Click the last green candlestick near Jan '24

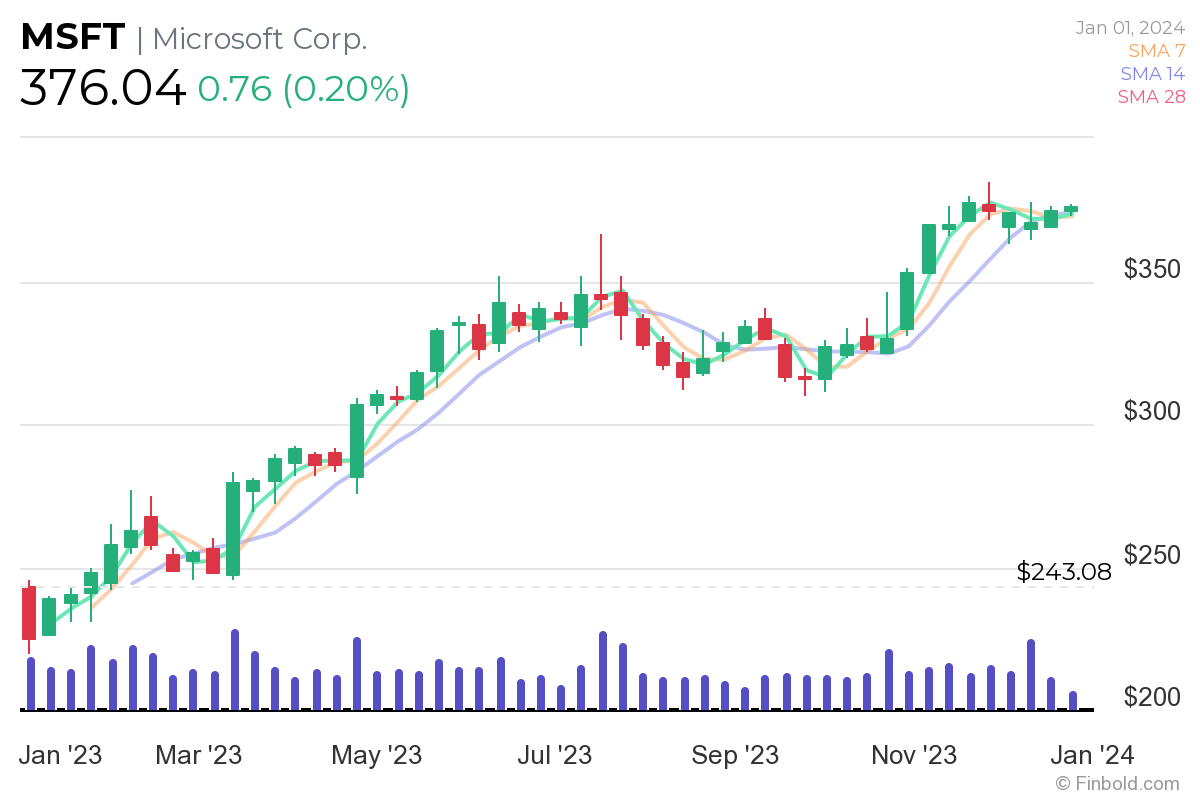pos(1072,210)
